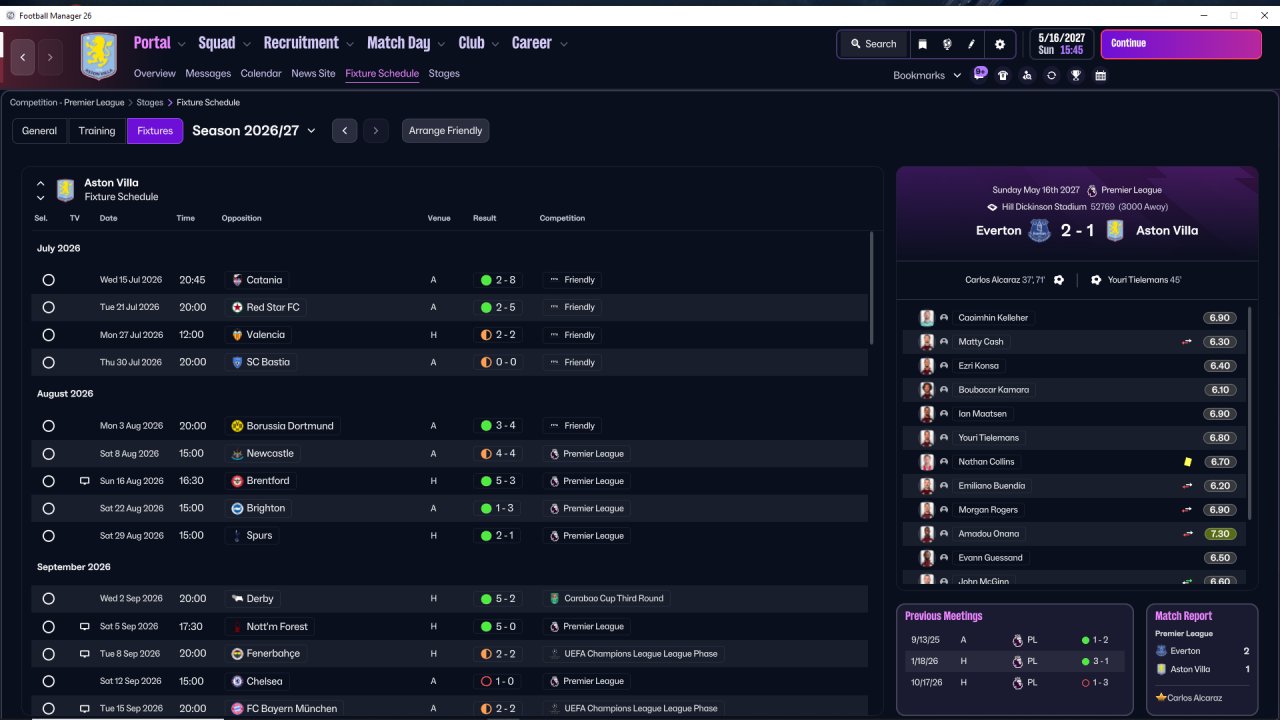Click Amadou Onana's player portrait
The height and width of the screenshot is (720, 1280).
927,534
